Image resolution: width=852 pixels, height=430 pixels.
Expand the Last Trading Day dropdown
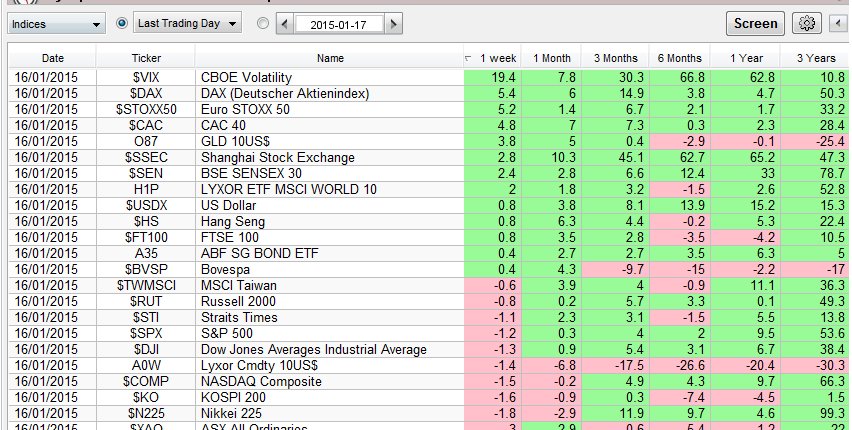tap(188, 23)
